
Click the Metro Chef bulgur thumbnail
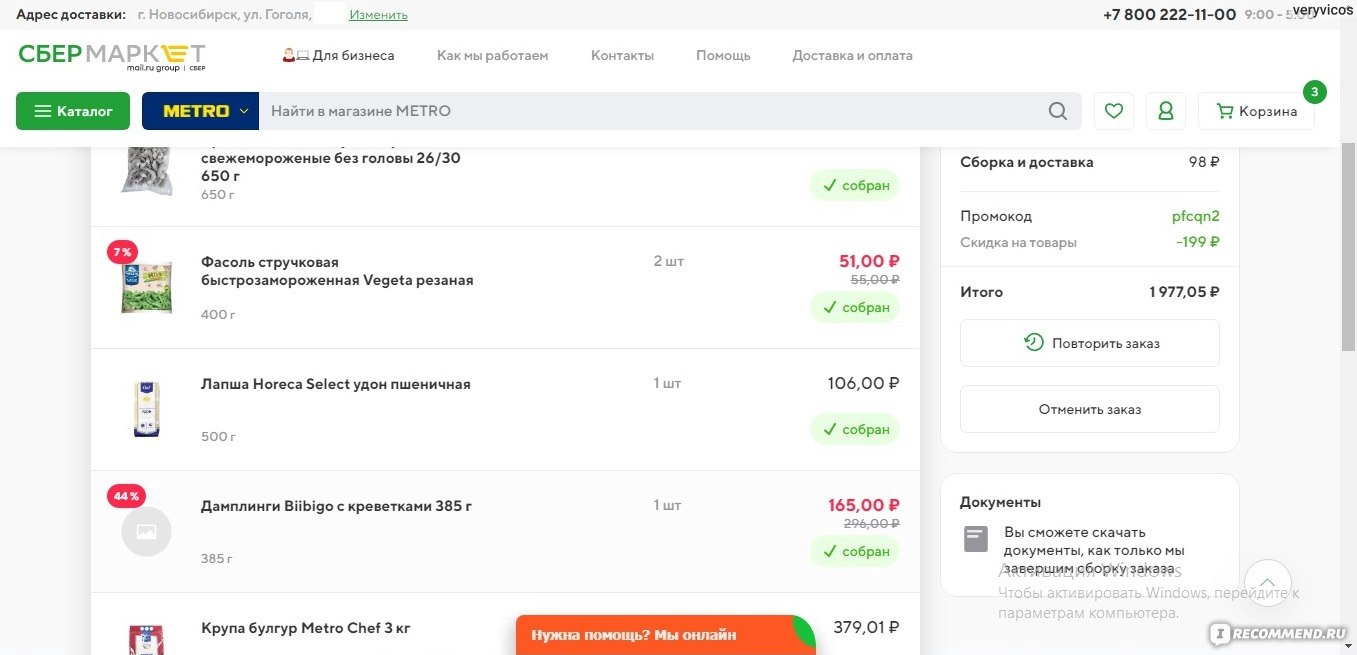pos(147,639)
